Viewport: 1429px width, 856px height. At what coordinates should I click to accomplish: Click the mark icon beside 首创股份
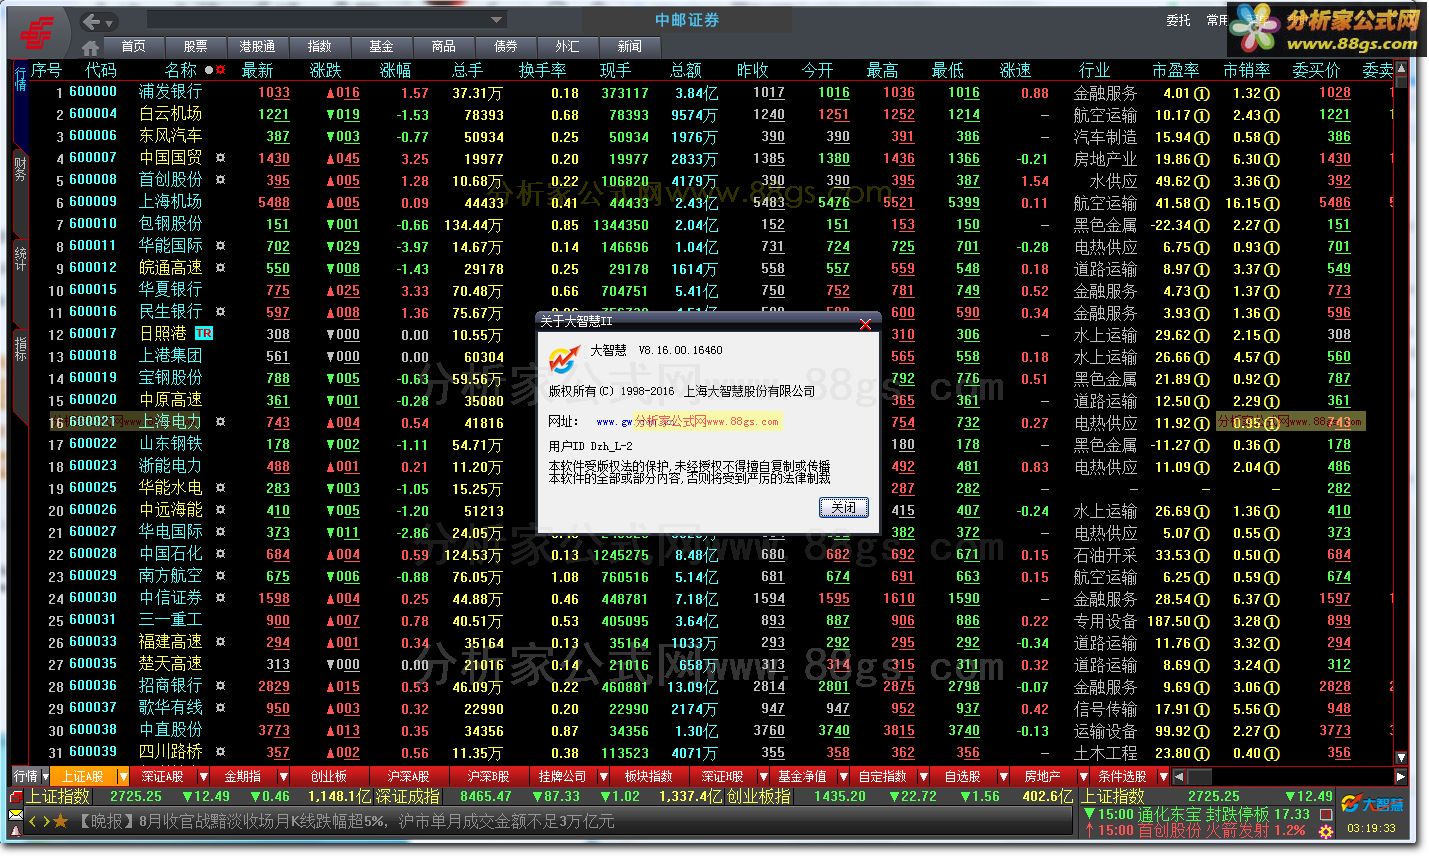[x=221, y=181]
